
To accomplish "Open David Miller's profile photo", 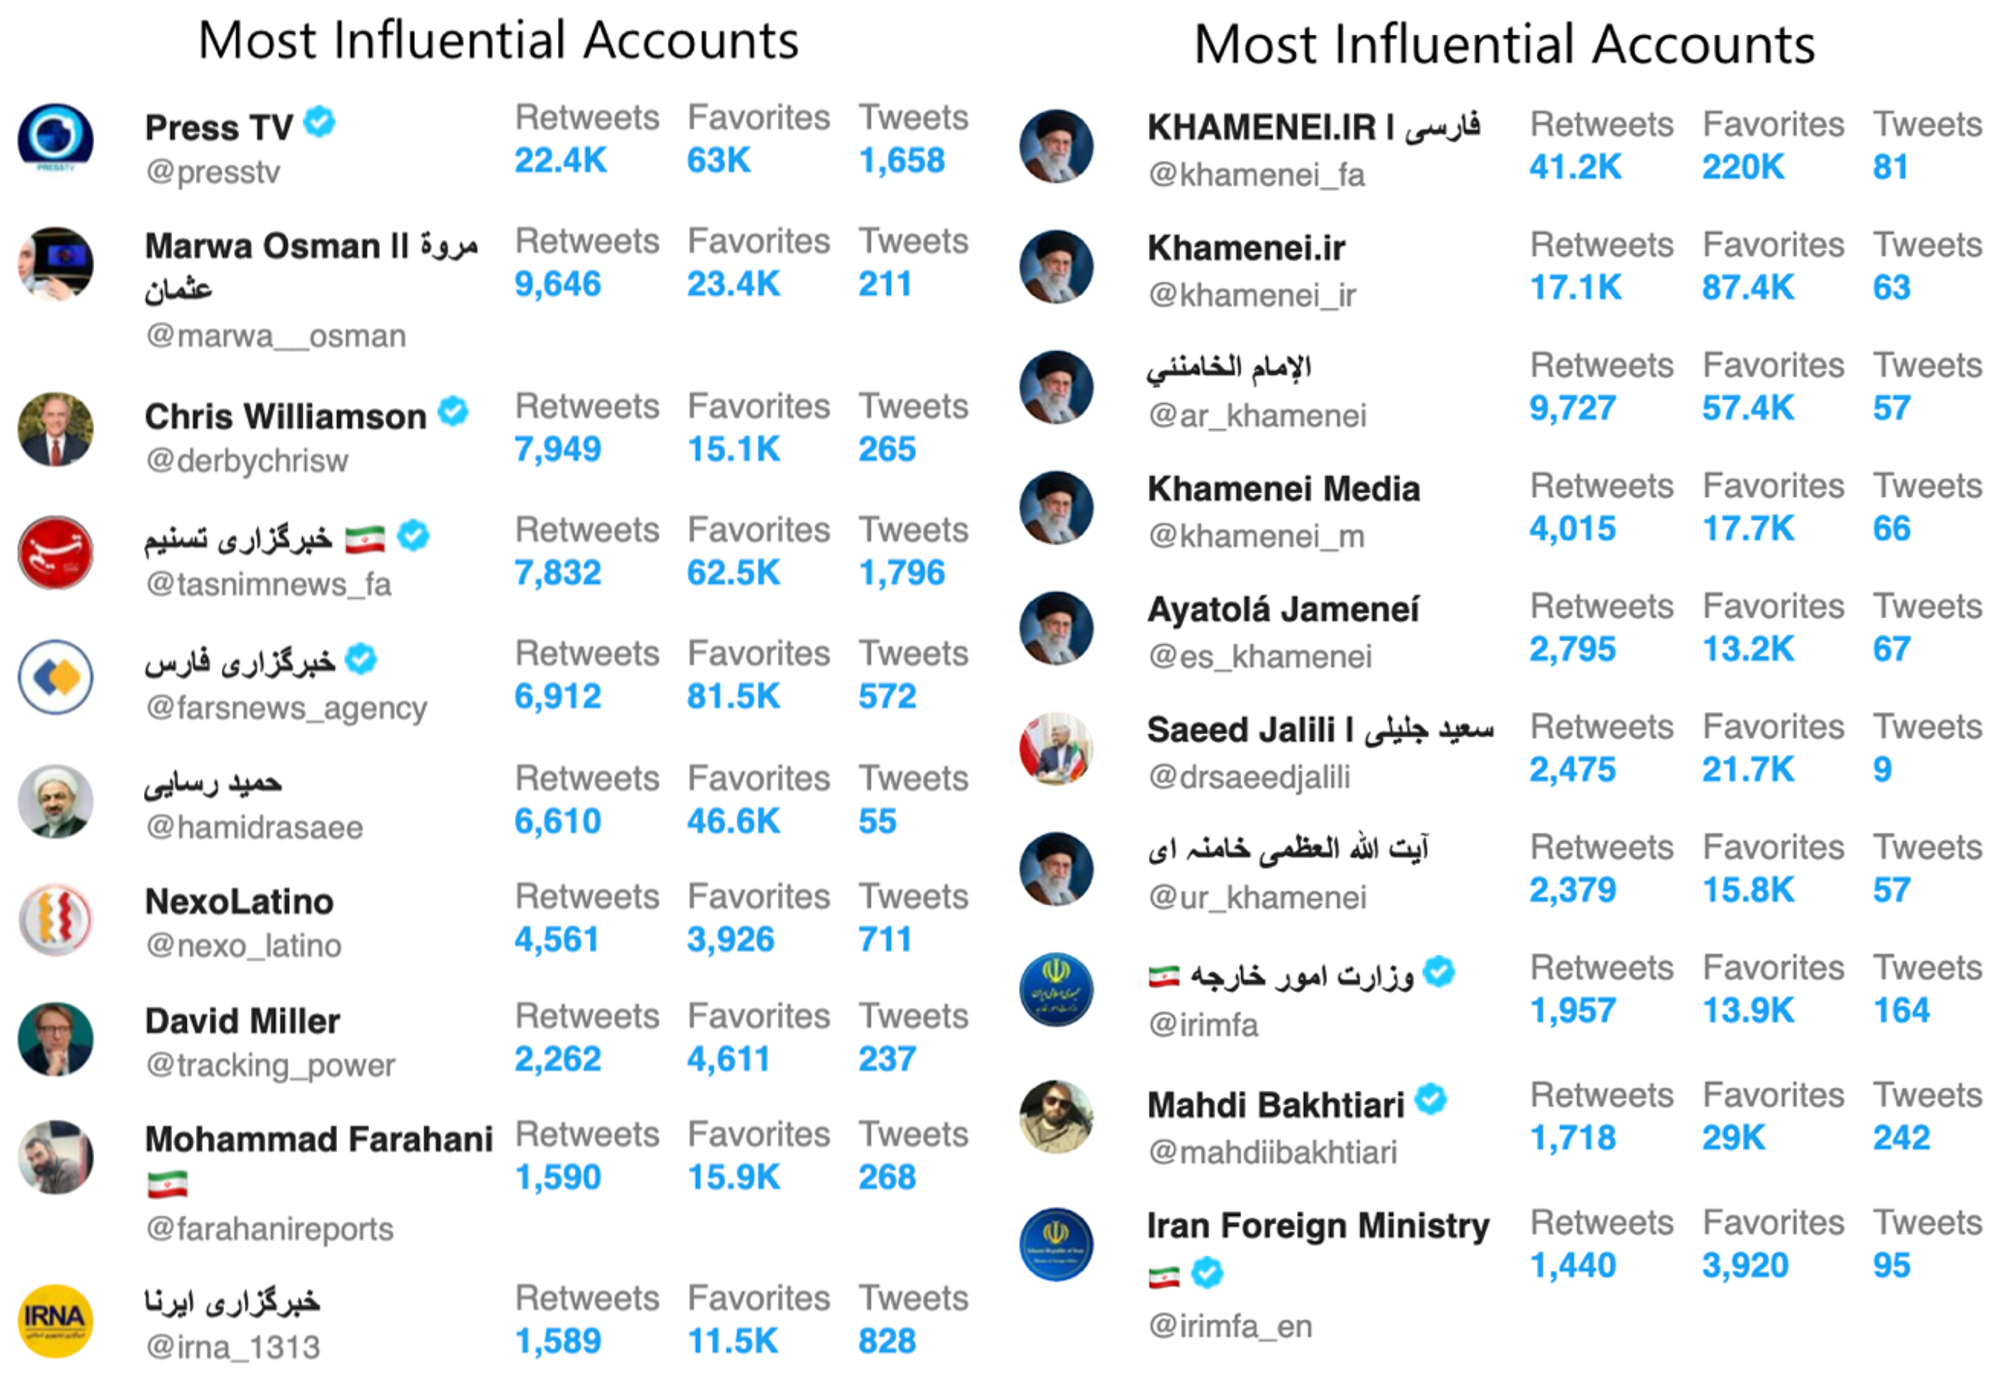I will (x=56, y=1039).
